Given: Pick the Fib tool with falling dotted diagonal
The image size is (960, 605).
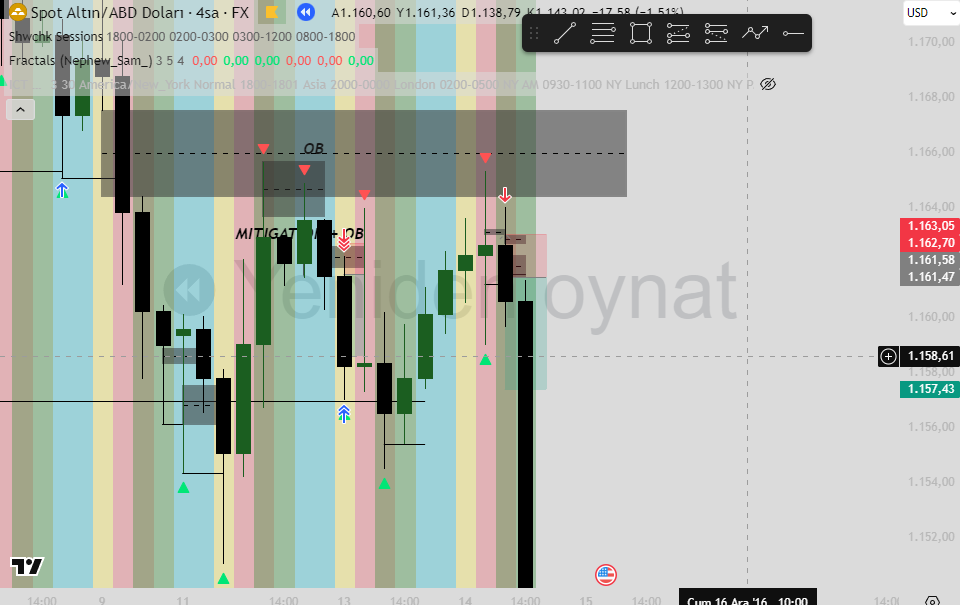Looking at the screenshot, I should (716, 33).
